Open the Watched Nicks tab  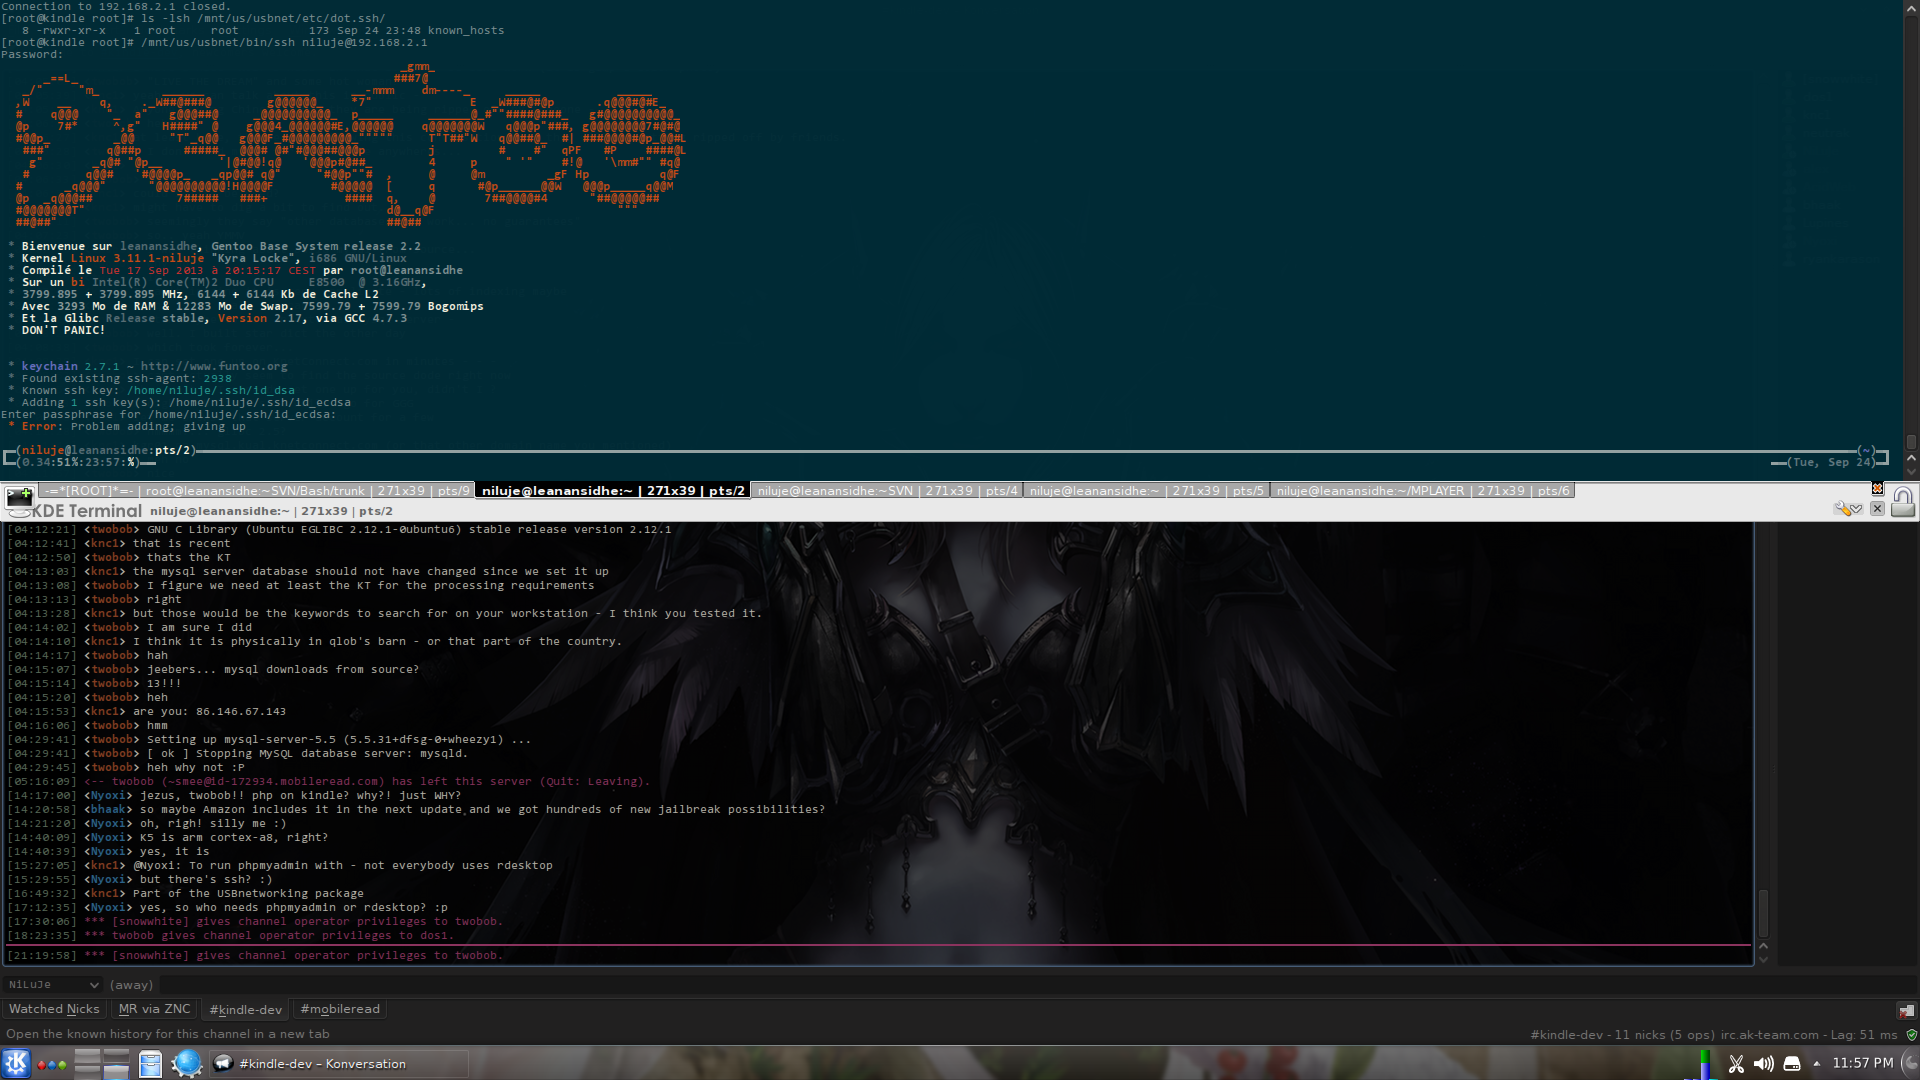pos(54,1010)
